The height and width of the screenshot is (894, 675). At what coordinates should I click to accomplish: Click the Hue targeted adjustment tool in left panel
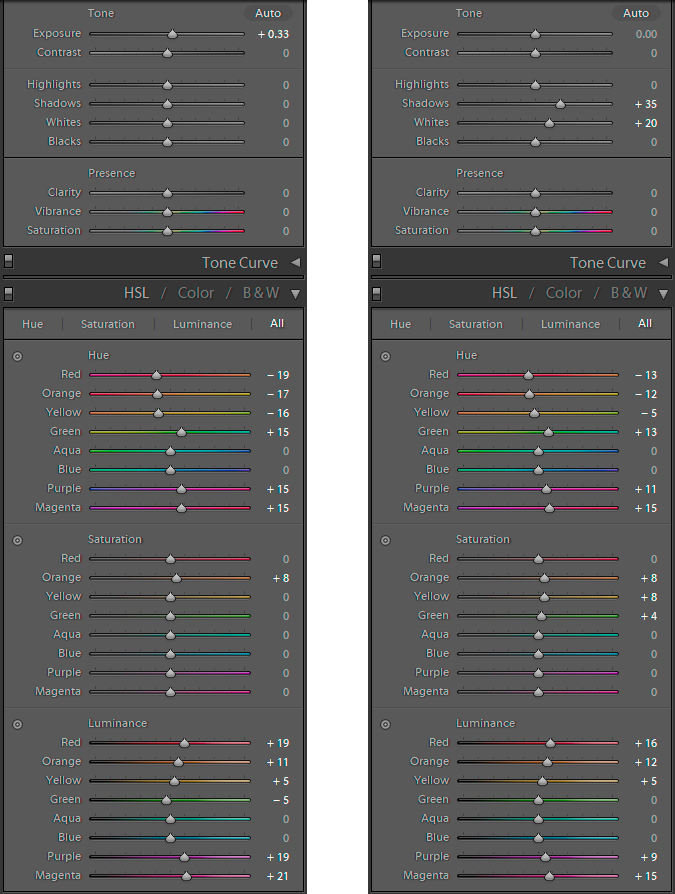click(x=18, y=356)
